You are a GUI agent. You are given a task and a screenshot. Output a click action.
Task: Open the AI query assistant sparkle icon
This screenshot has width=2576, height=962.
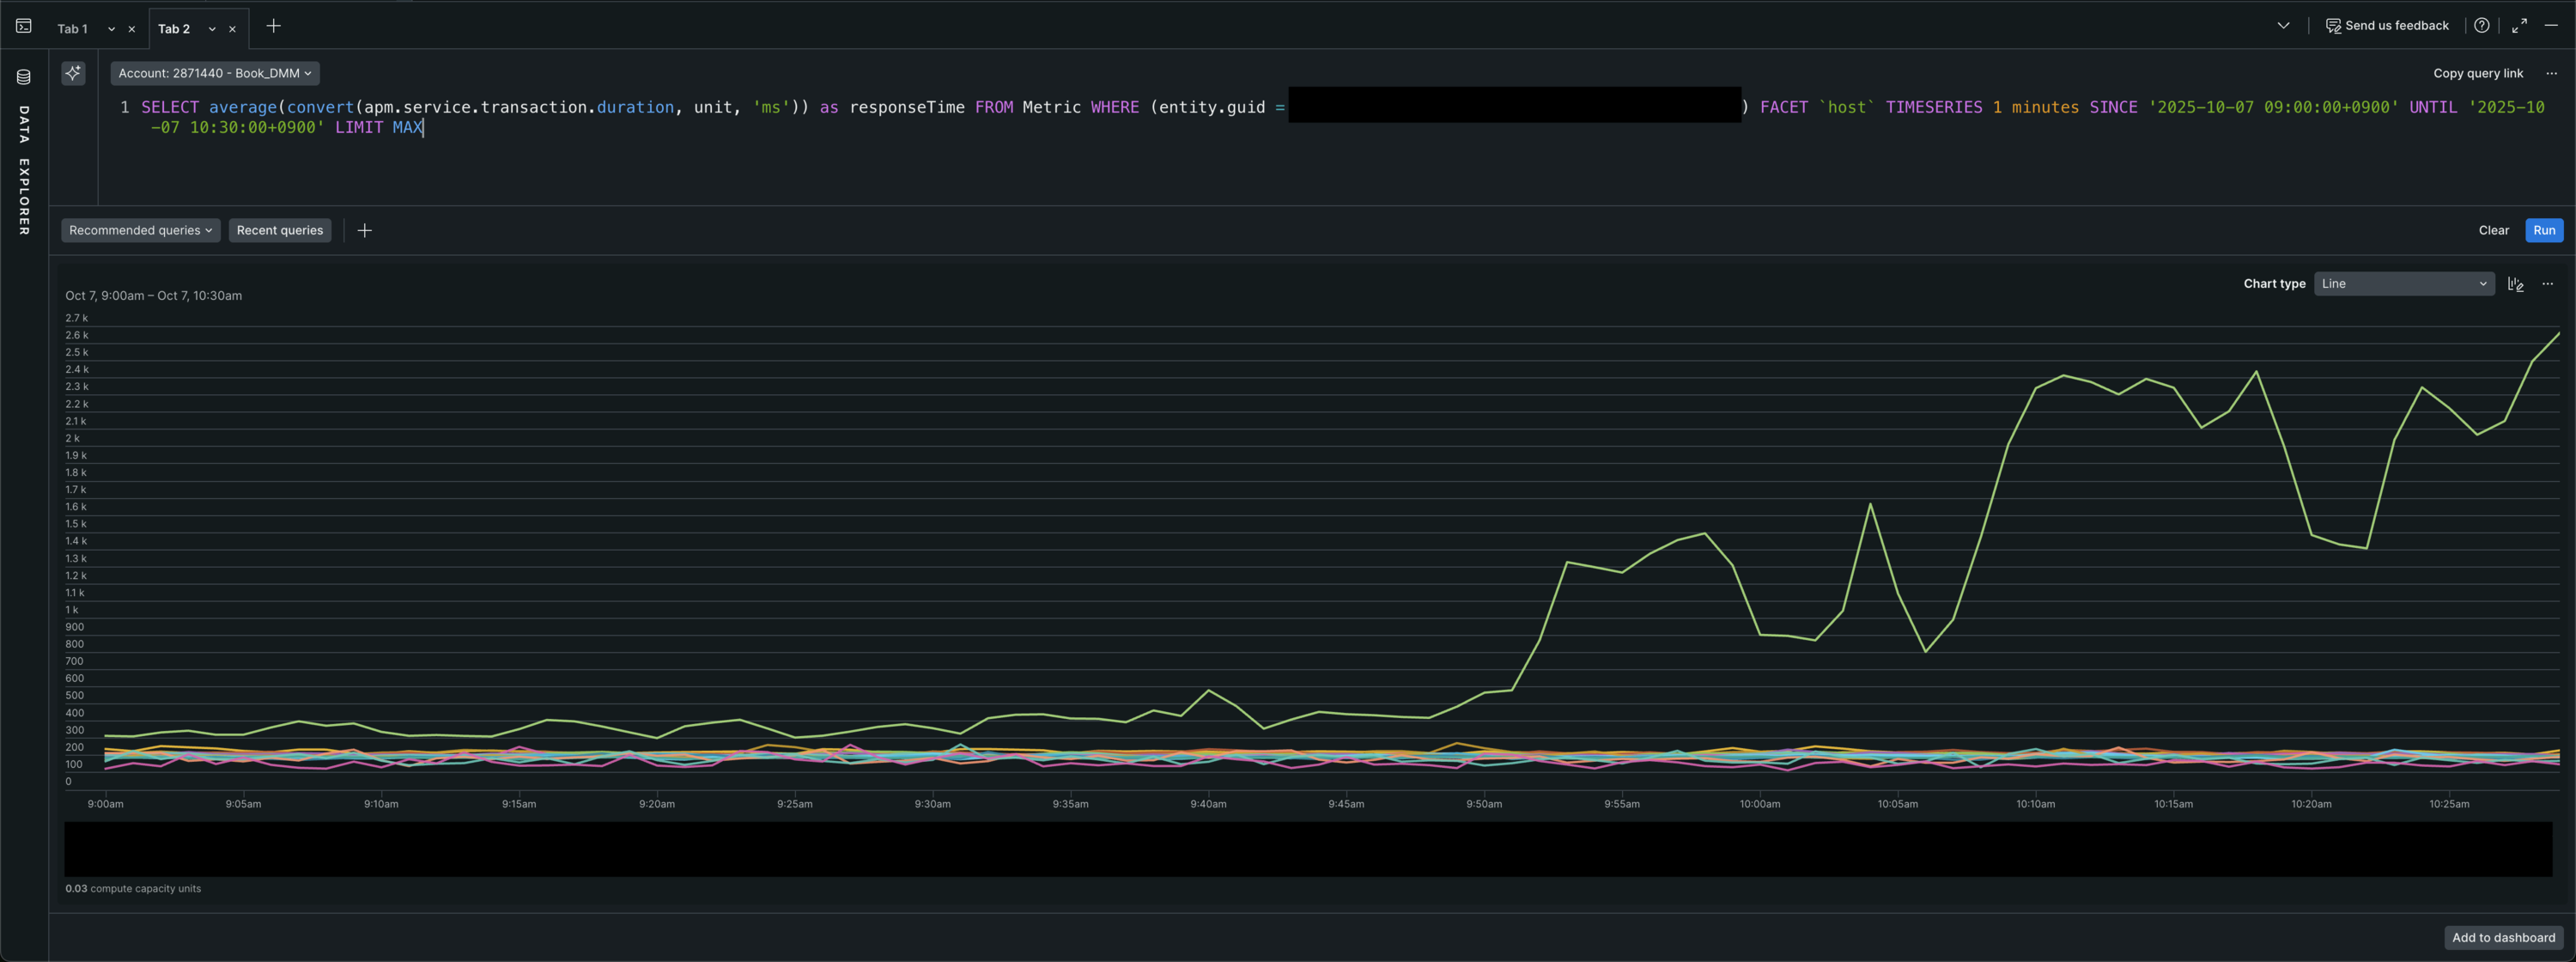(x=73, y=73)
